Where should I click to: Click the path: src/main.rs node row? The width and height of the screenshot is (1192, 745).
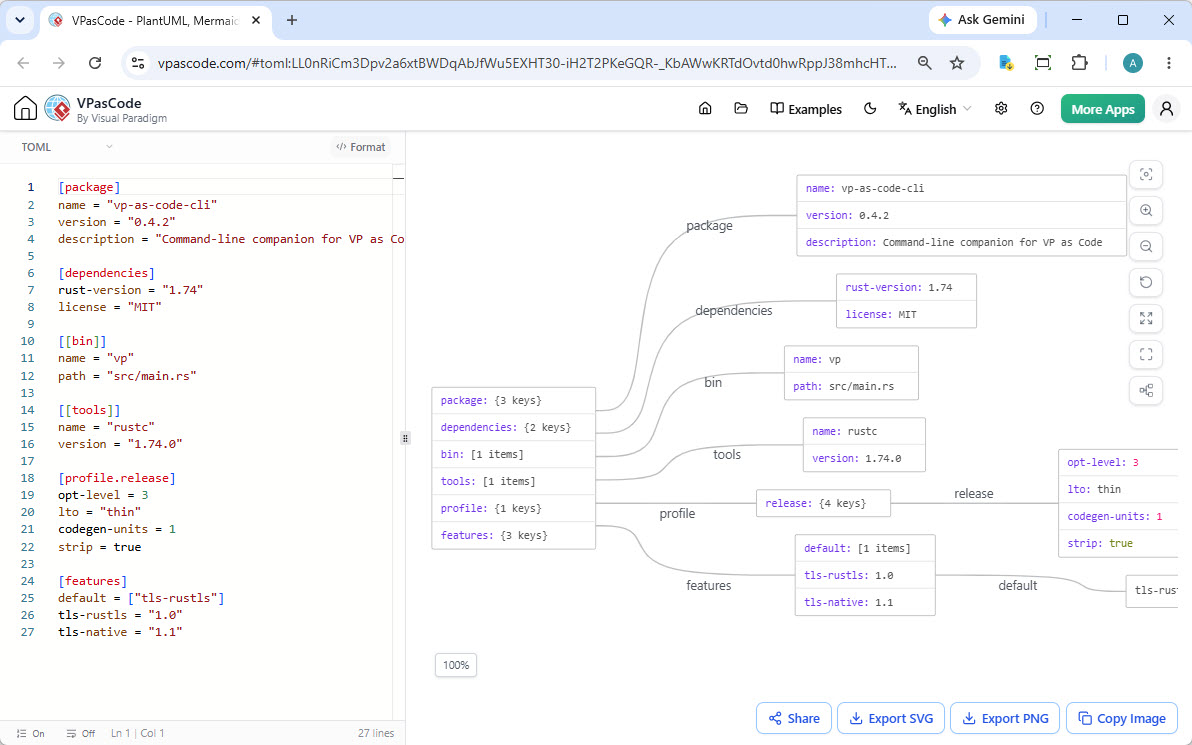(x=851, y=386)
